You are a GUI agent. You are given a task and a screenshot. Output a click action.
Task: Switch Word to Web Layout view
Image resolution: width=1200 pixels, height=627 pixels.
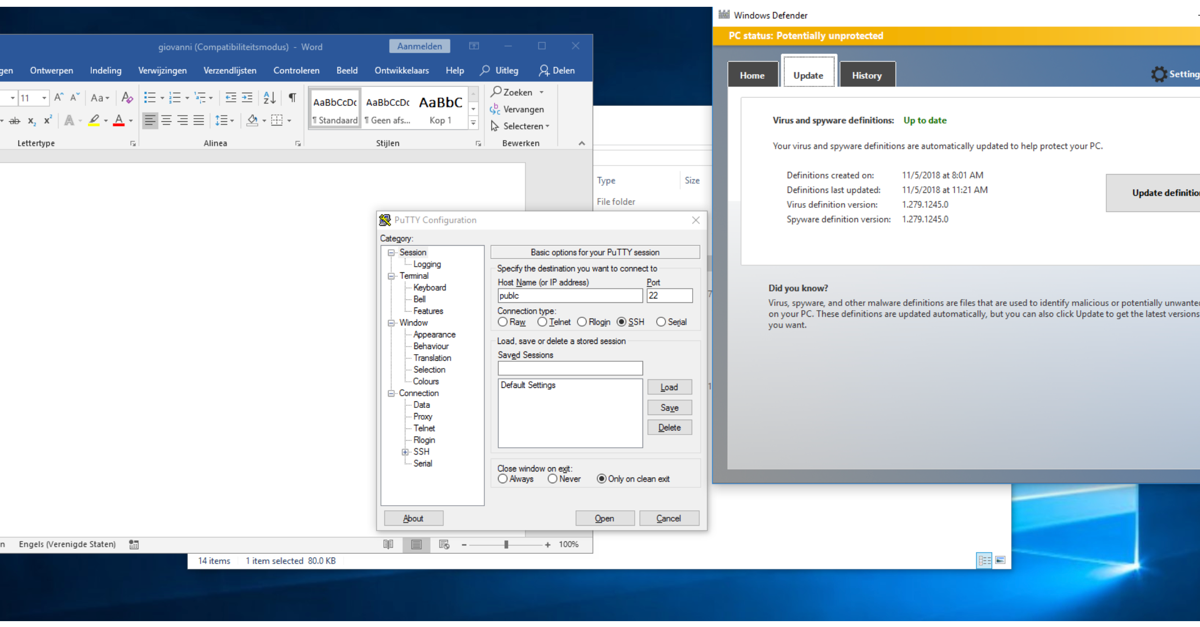click(x=444, y=545)
